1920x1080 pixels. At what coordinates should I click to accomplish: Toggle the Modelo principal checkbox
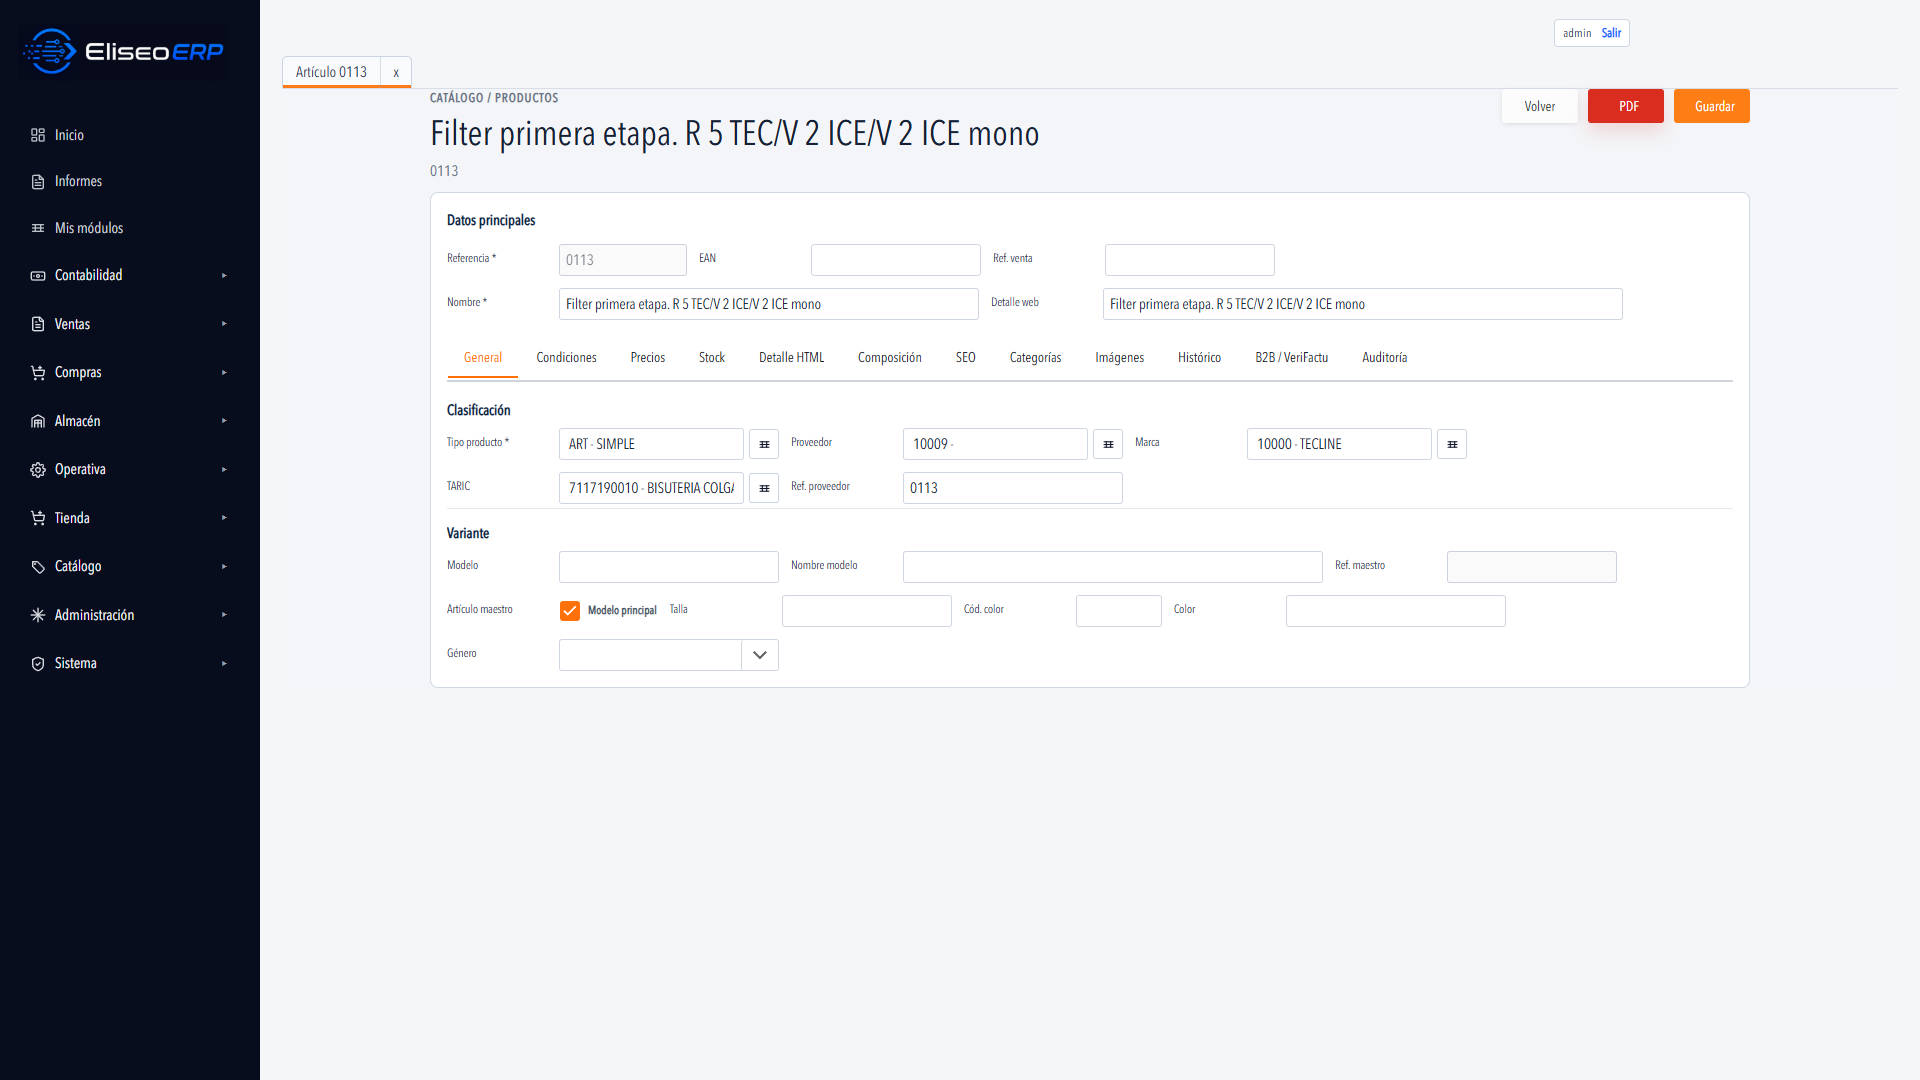point(570,611)
